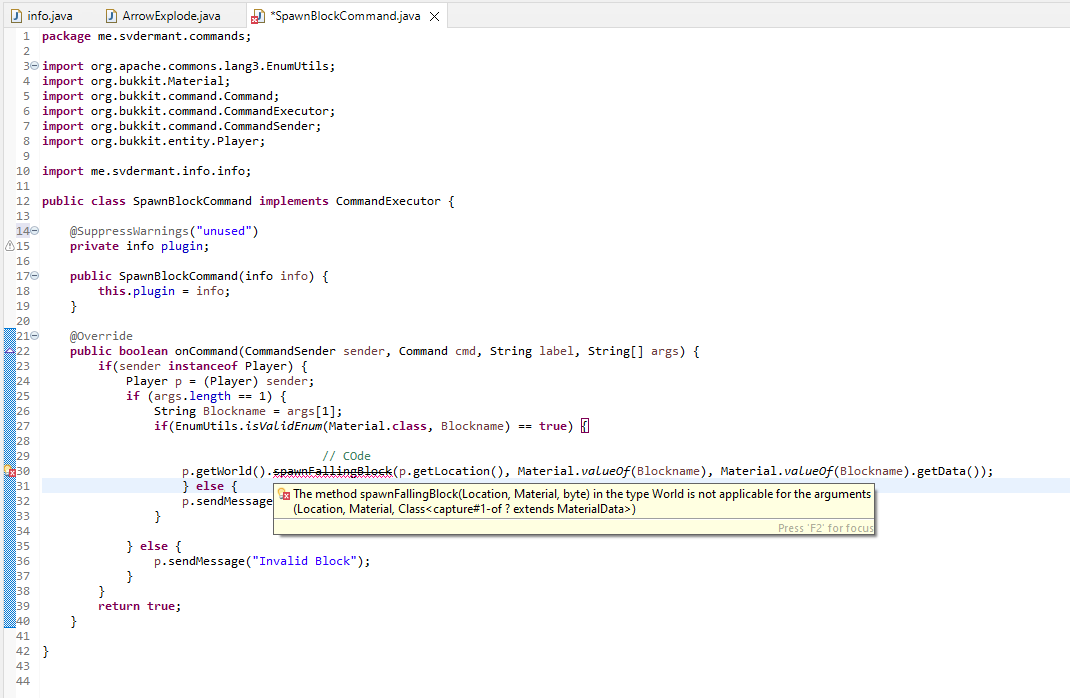Click the "Invalid Block" string literal
The width and height of the screenshot is (1070, 698).
(x=304, y=562)
